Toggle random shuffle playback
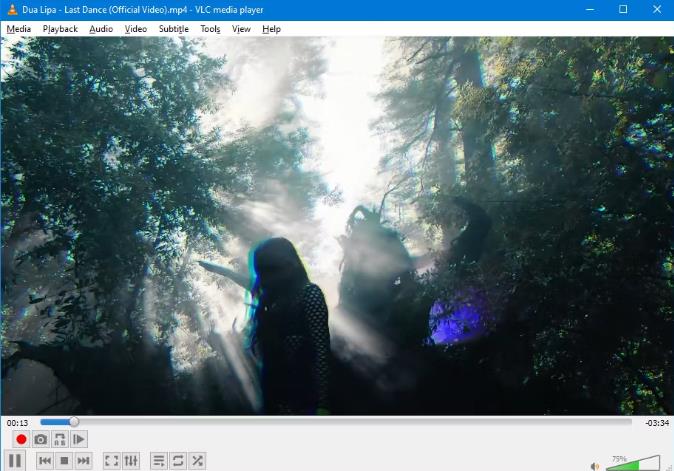This screenshot has height=471, width=674. point(197,461)
